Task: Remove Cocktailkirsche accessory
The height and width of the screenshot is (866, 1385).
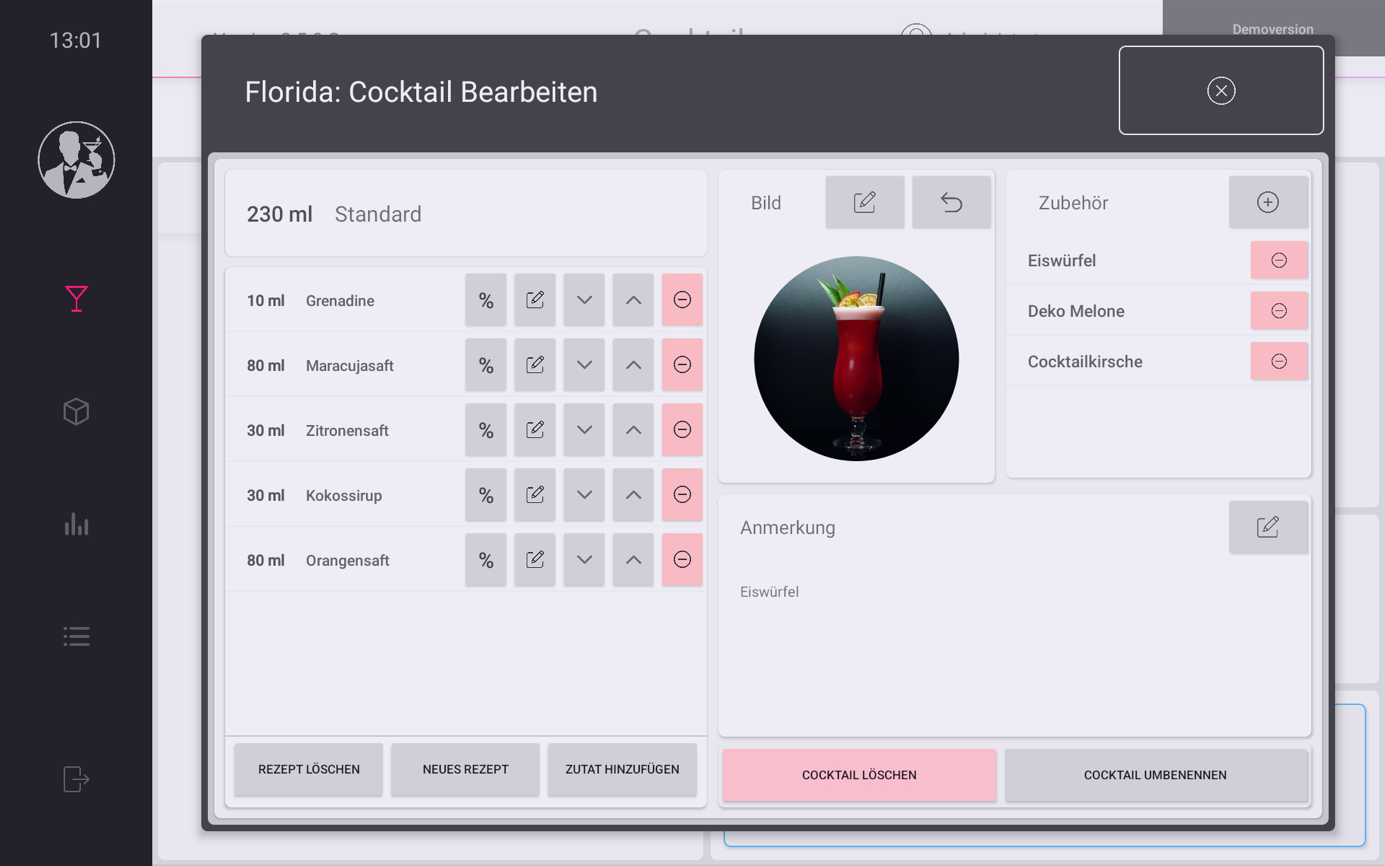Action: (x=1279, y=362)
